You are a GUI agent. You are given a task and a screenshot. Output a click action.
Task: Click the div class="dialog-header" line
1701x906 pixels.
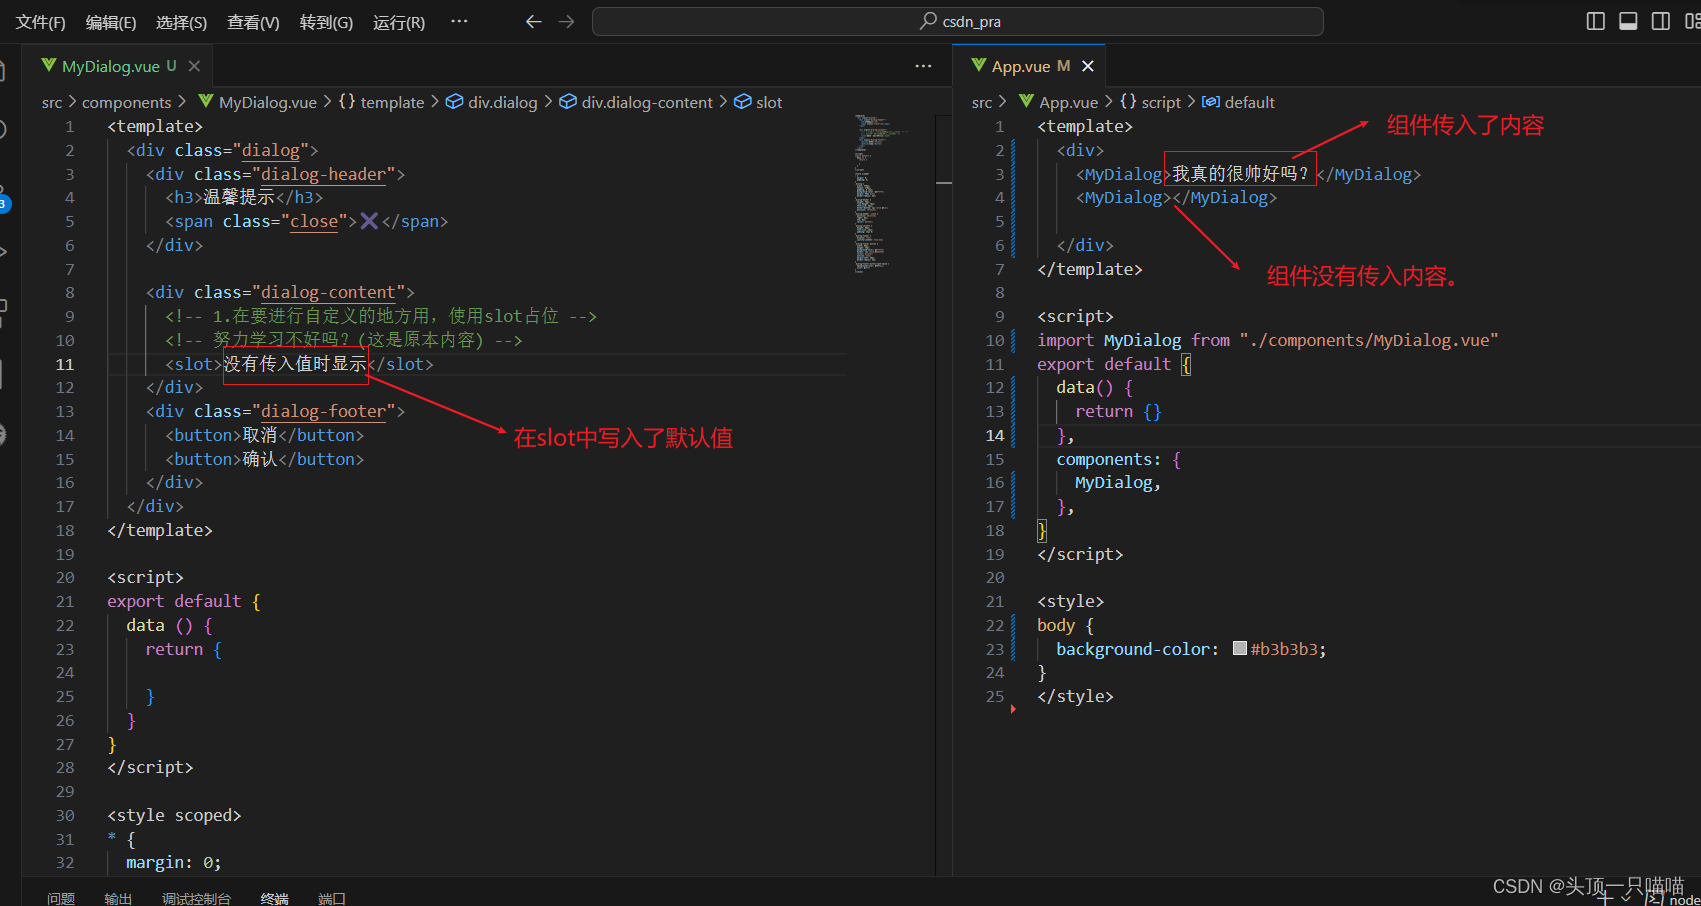[x=275, y=174]
